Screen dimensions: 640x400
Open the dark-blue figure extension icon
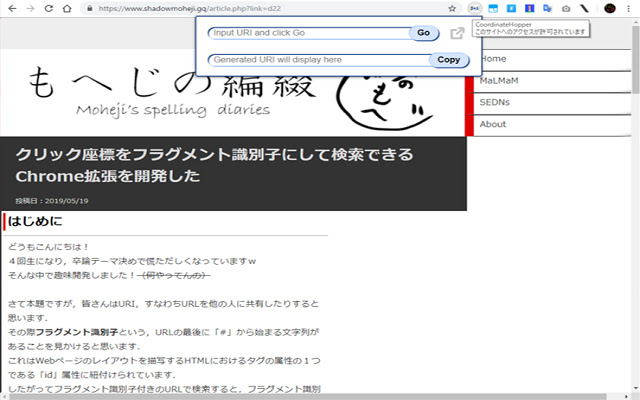(x=529, y=8)
